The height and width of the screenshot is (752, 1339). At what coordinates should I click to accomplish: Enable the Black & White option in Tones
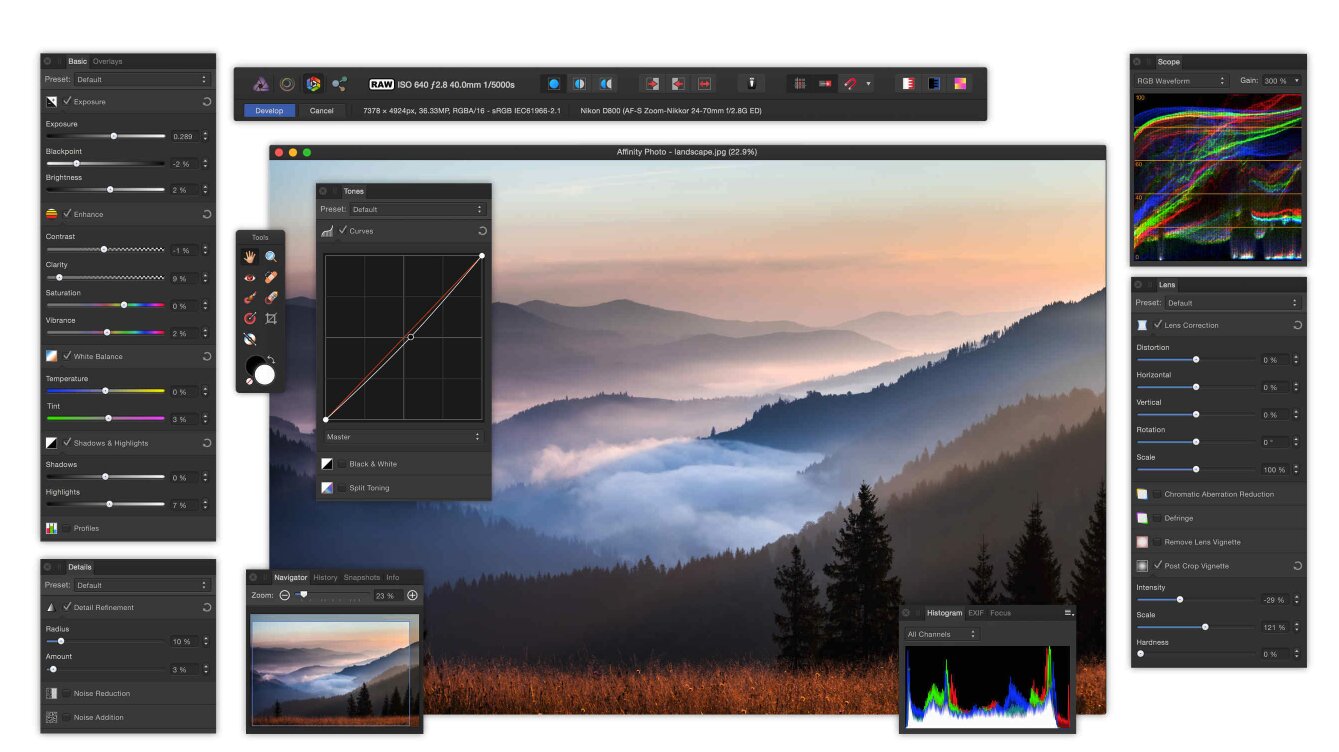340,463
